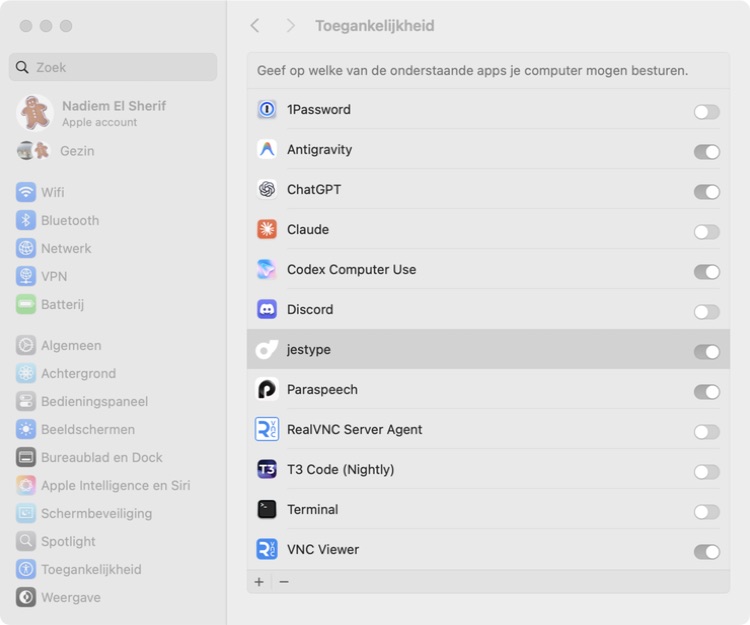Image resolution: width=750 pixels, height=625 pixels.
Task: Enable the RealVNC Server Agent toggle
Action: pos(706,432)
